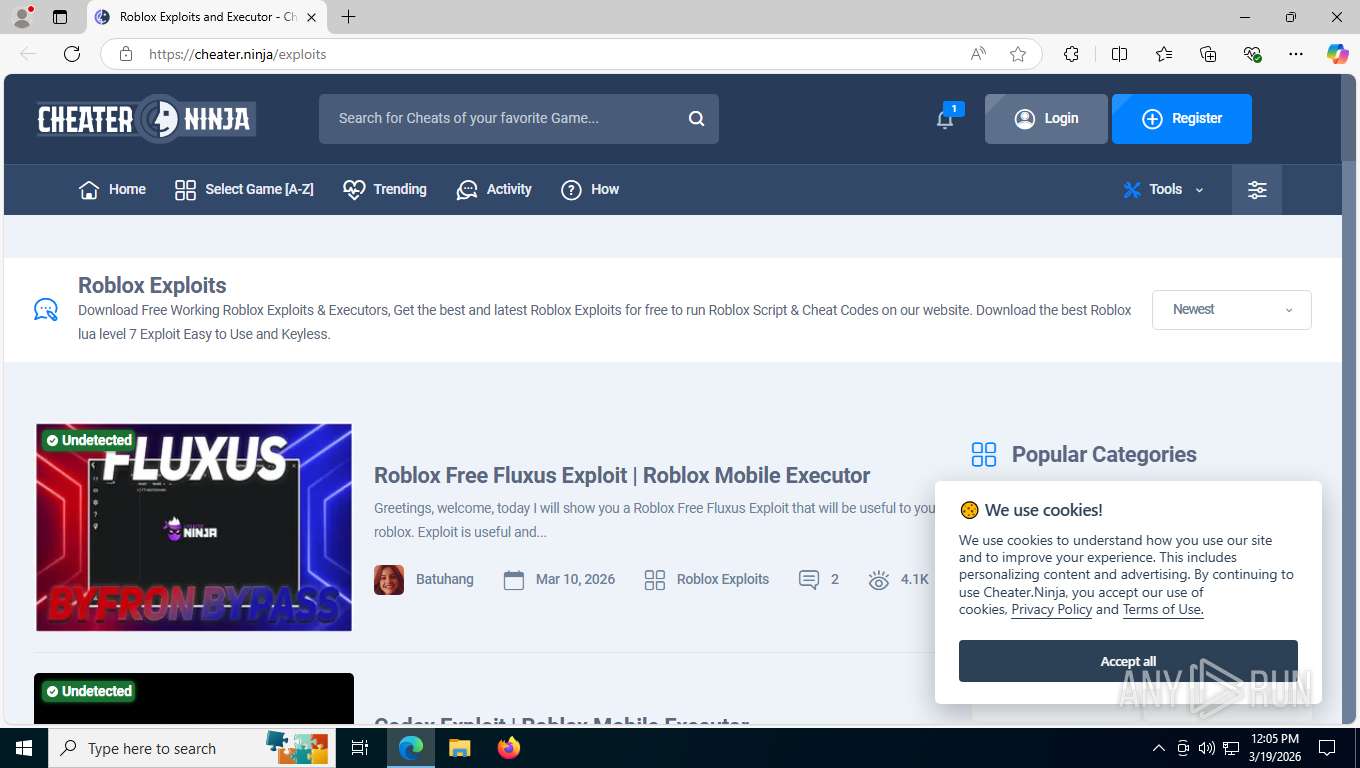The image size is (1360, 768).
Task: Open the Newest sort dropdown
Action: (1231, 310)
